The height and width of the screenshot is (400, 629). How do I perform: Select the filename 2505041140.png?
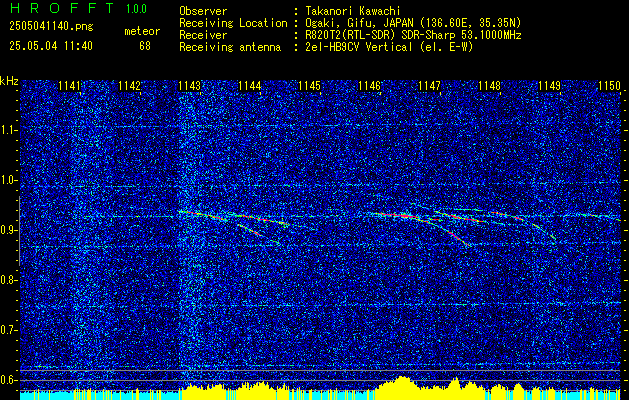[x=51, y=27]
